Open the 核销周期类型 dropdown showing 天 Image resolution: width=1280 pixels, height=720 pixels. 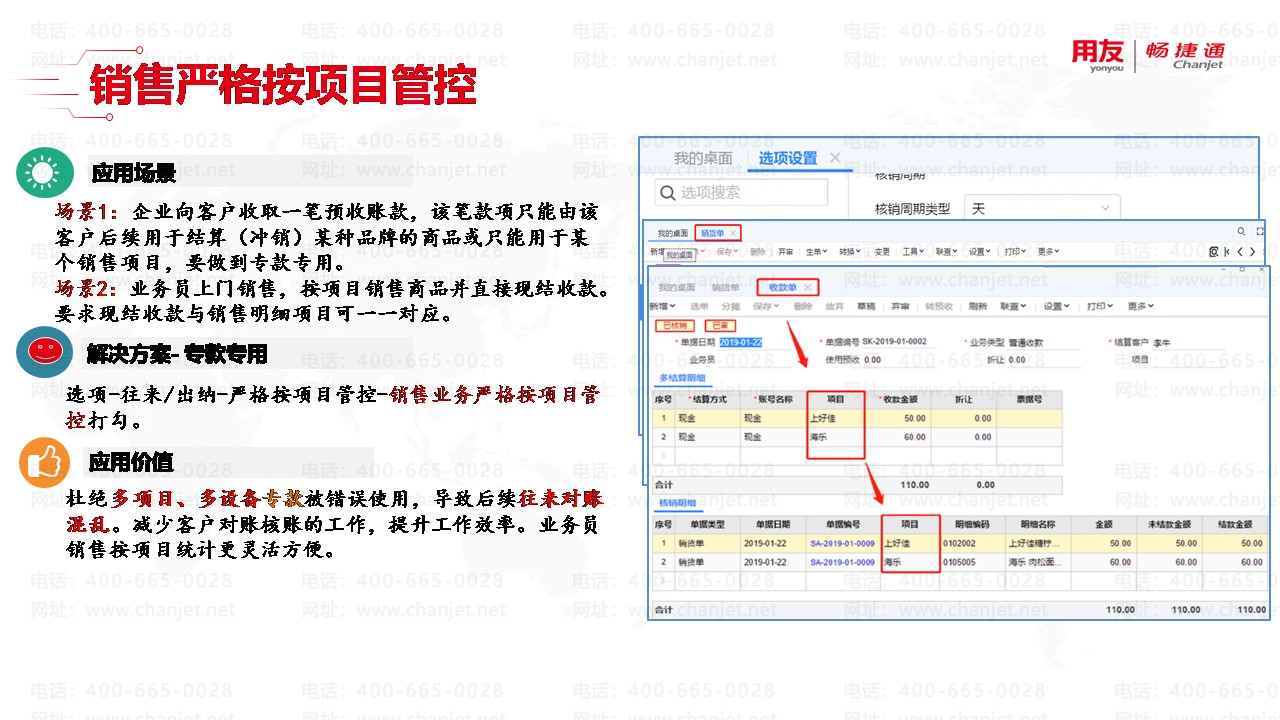[x=1041, y=209]
